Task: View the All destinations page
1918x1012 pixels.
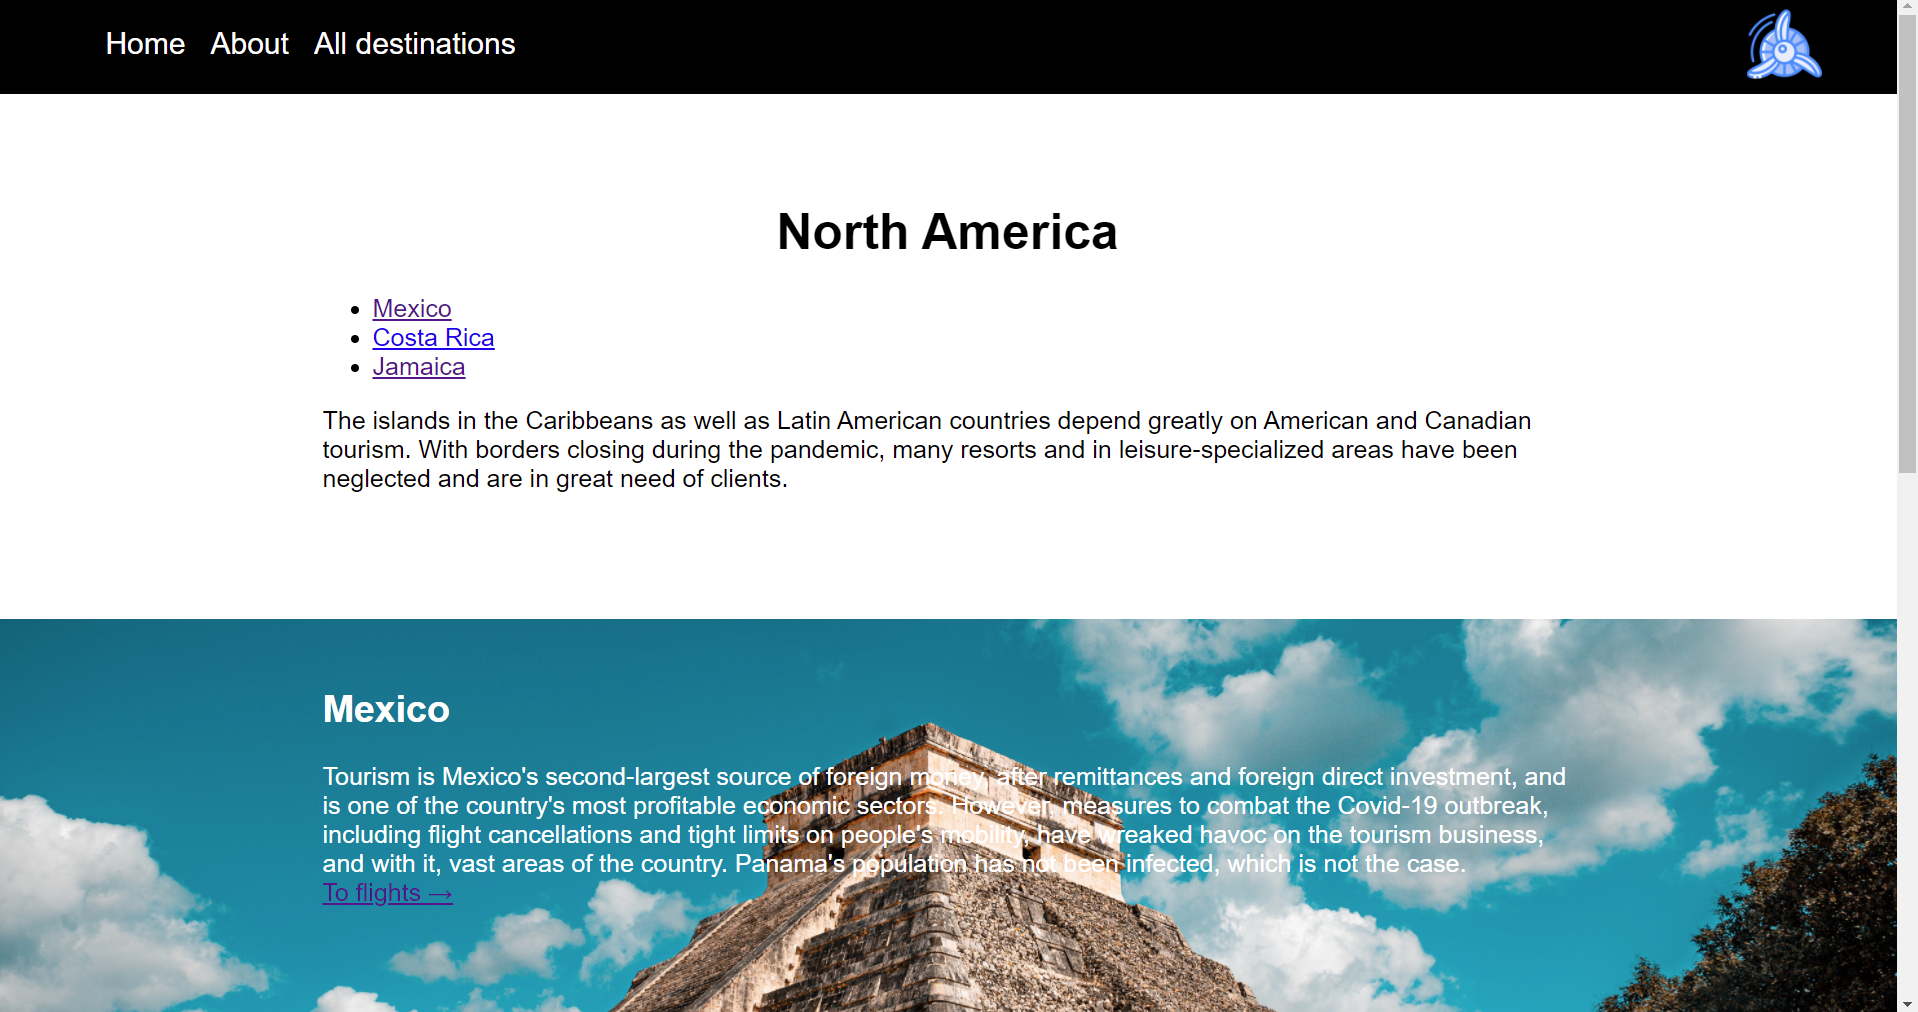Action: pos(414,44)
